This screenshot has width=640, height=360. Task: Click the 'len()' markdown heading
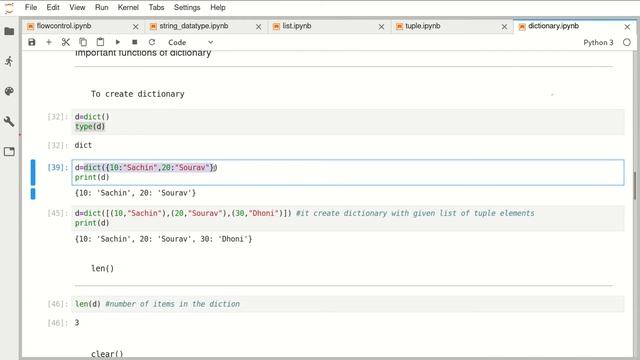pyautogui.click(x=102, y=268)
